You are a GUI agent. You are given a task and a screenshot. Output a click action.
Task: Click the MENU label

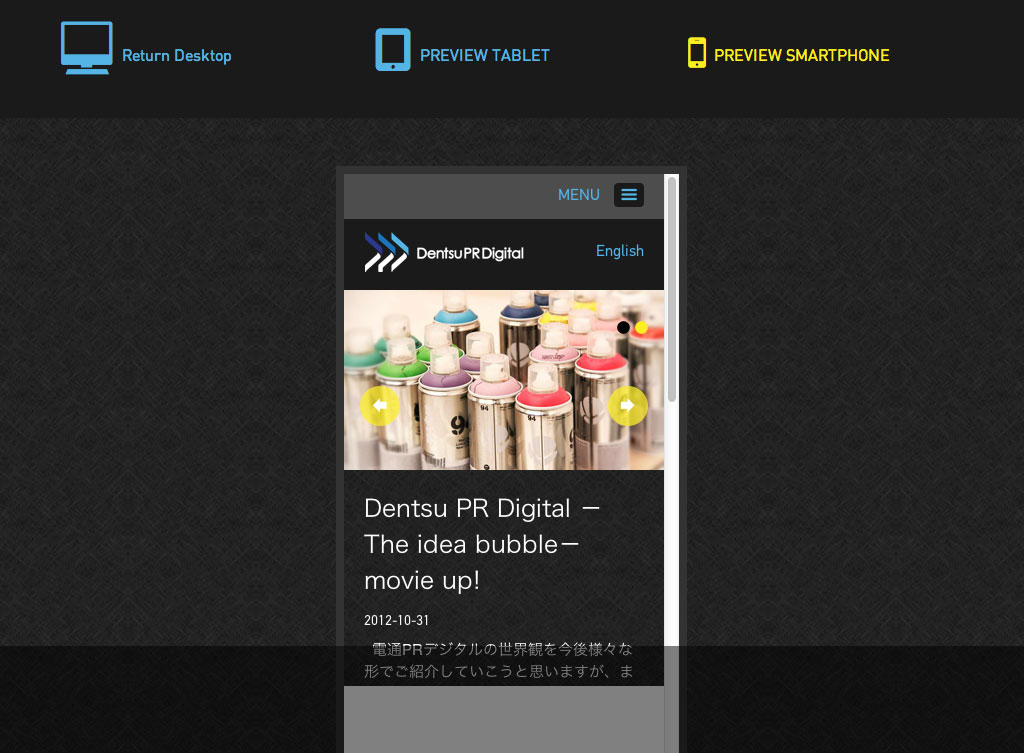(579, 195)
